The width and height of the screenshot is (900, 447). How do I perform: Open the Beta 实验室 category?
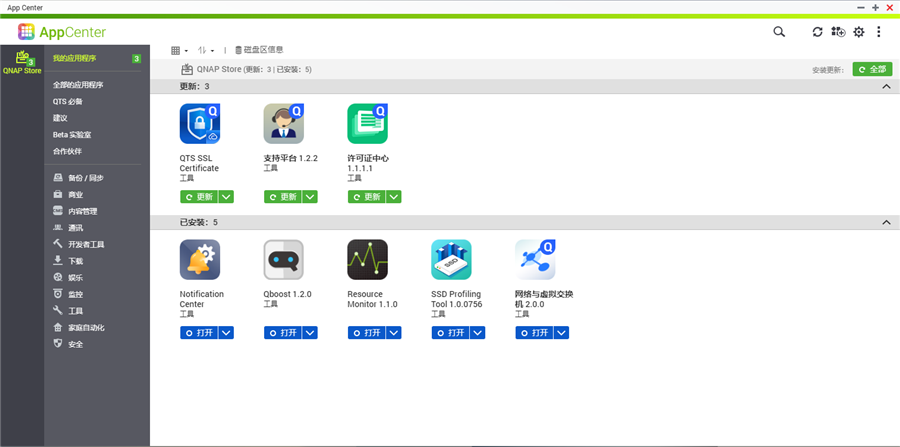pyautogui.click(x=72, y=134)
